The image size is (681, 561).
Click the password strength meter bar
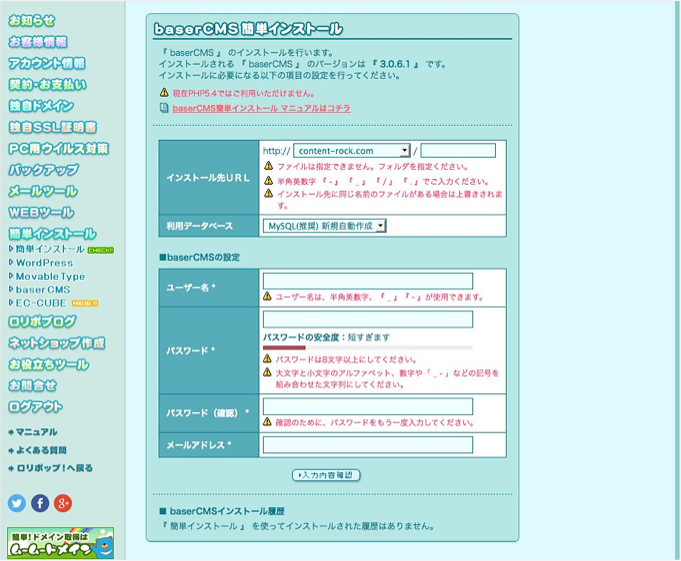tap(367, 347)
